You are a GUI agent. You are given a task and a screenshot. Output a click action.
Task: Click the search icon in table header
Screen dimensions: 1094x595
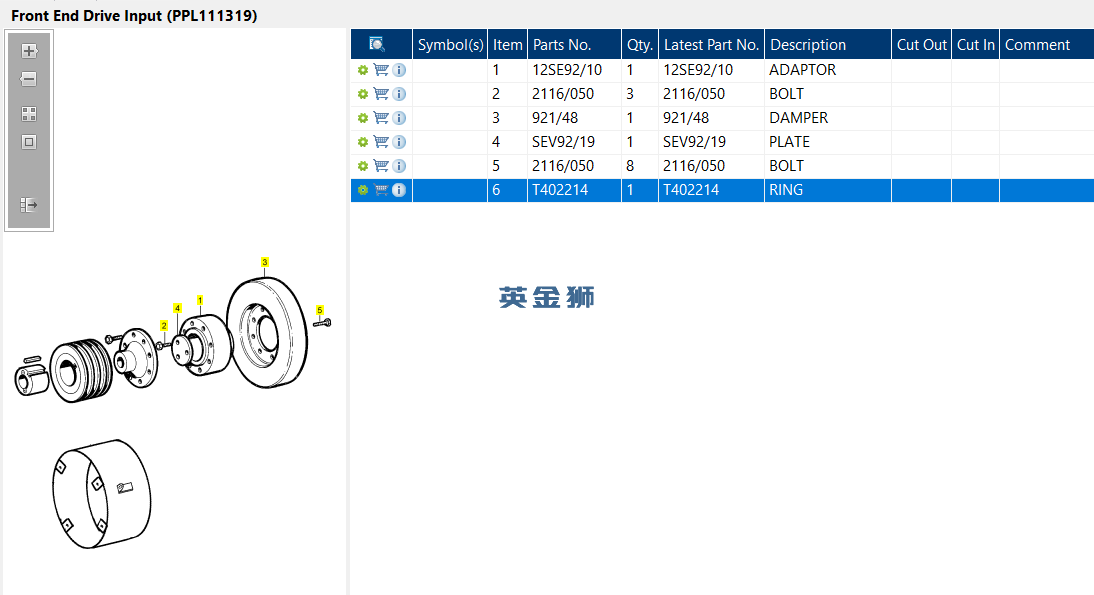click(x=377, y=45)
